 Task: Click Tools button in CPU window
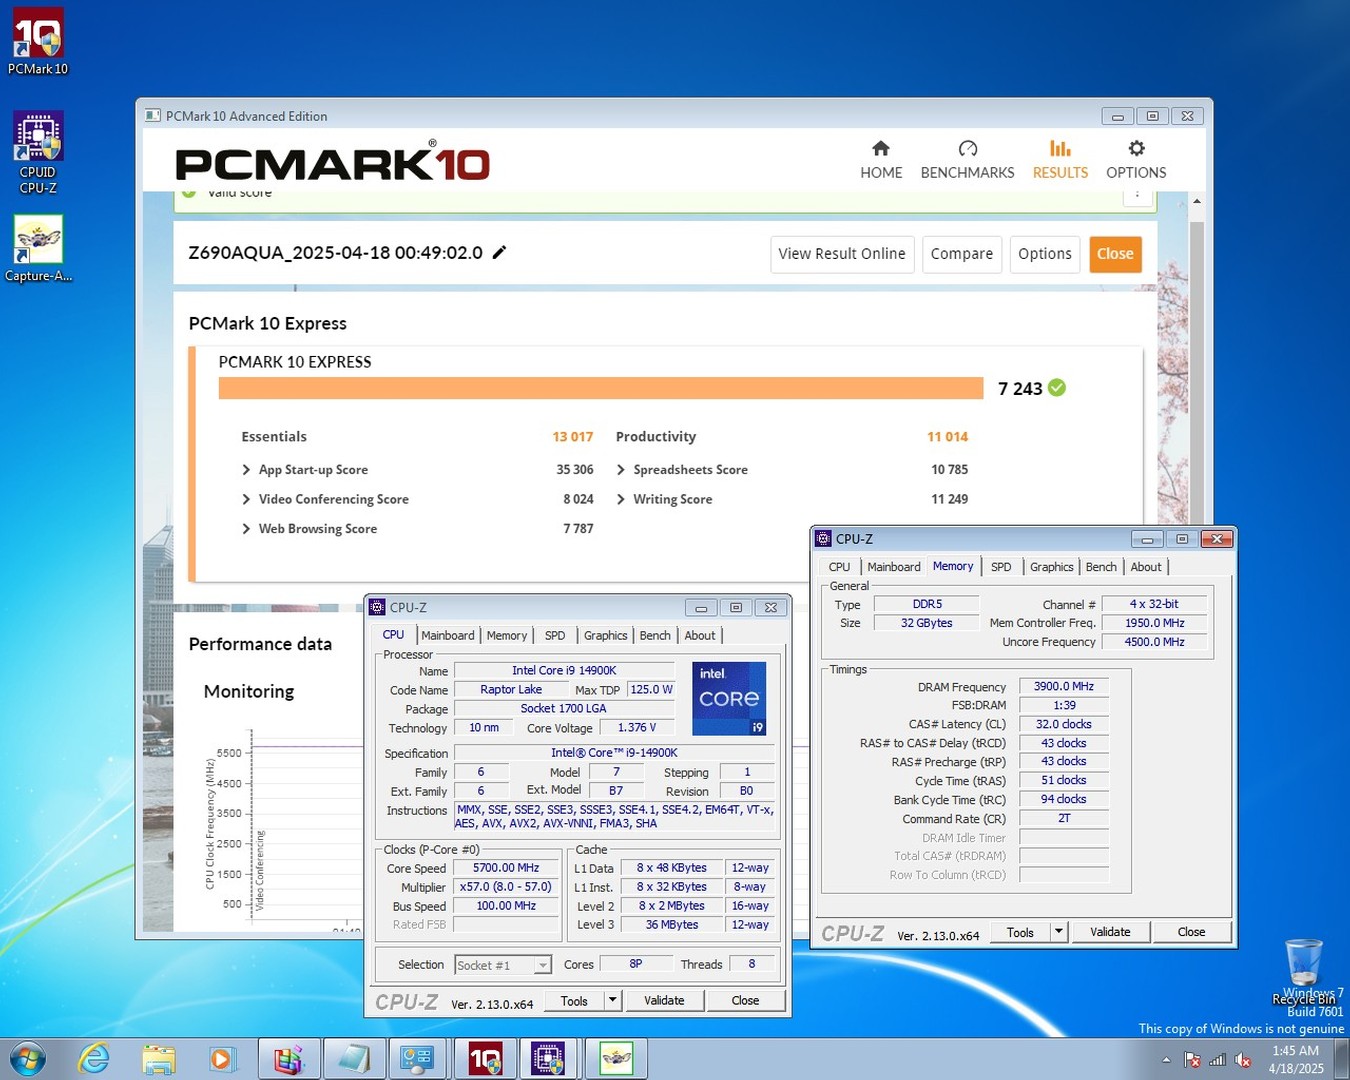pos(575,1000)
